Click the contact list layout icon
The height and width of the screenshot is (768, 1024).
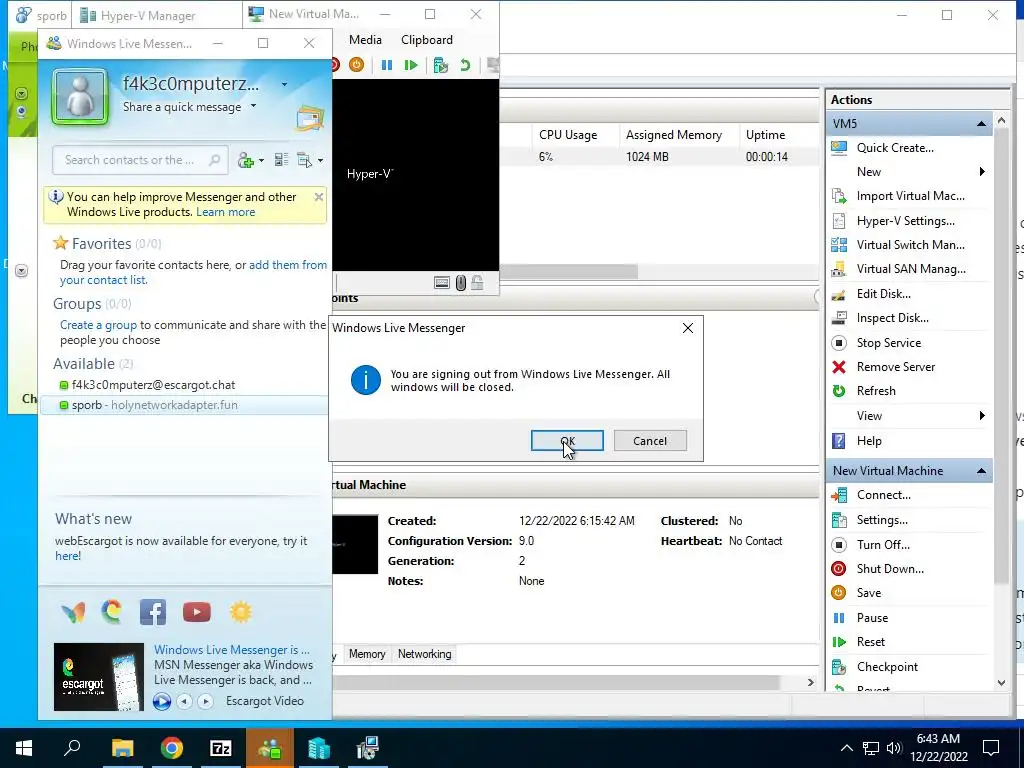[x=281, y=159]
